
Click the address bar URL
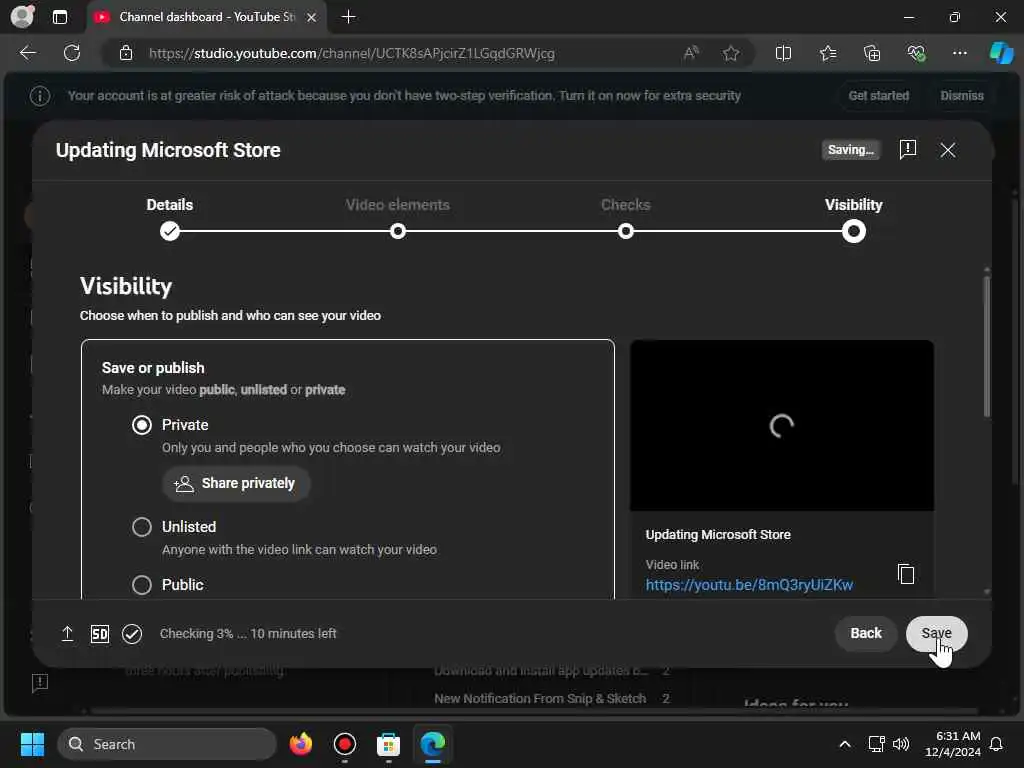[351, 54]
